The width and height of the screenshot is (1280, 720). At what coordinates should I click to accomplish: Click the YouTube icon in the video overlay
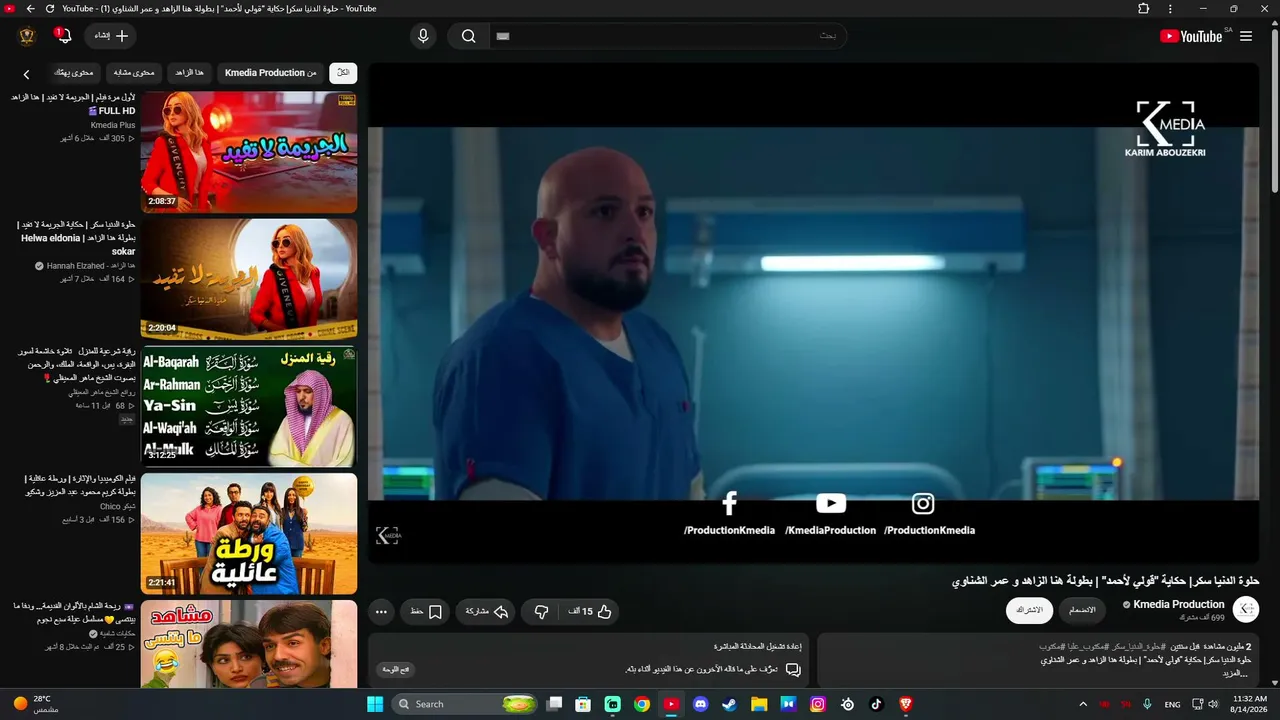pos(830,504)
